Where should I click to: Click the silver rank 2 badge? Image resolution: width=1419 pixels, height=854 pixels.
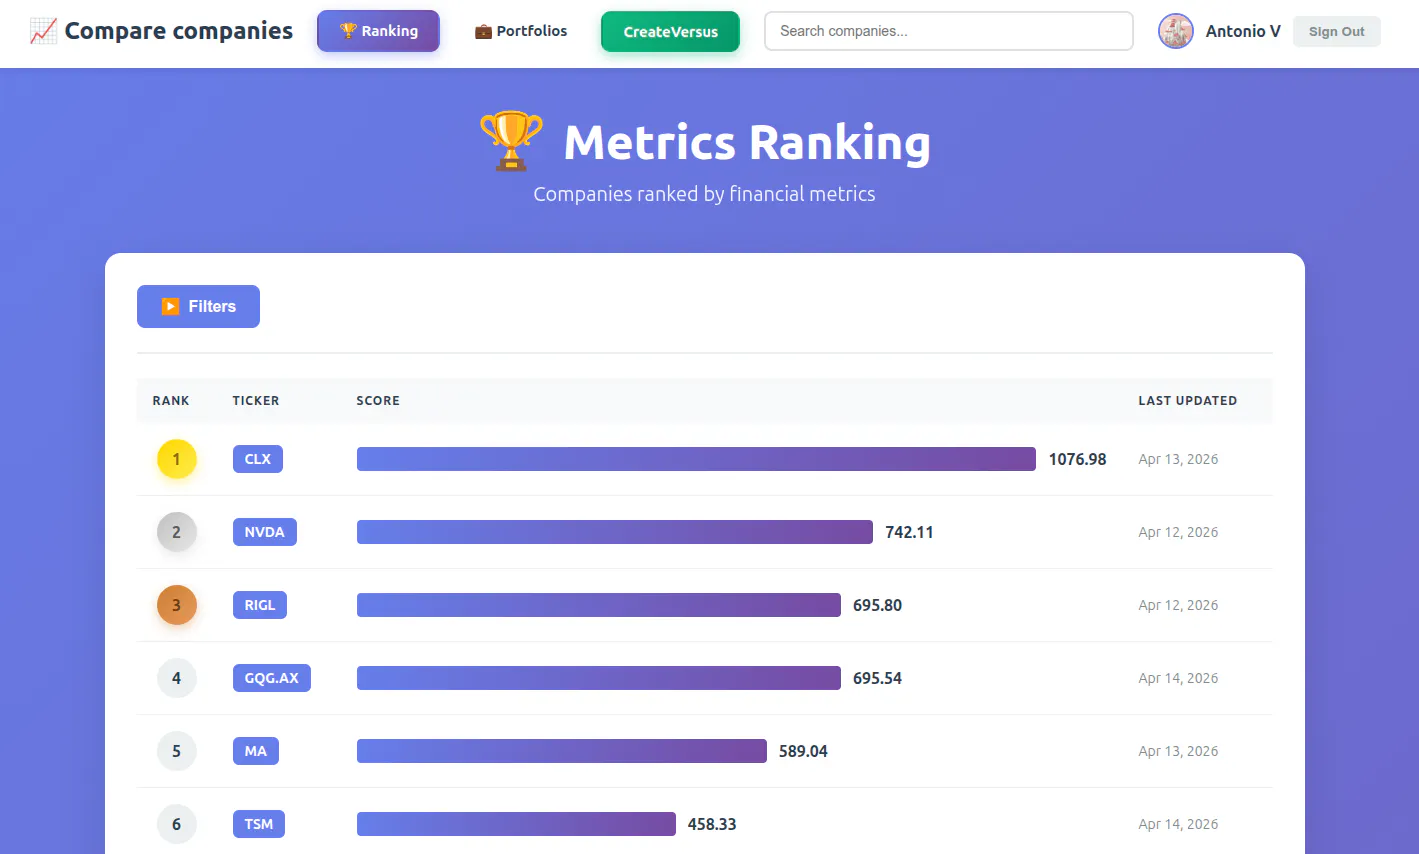pos(177,532)
